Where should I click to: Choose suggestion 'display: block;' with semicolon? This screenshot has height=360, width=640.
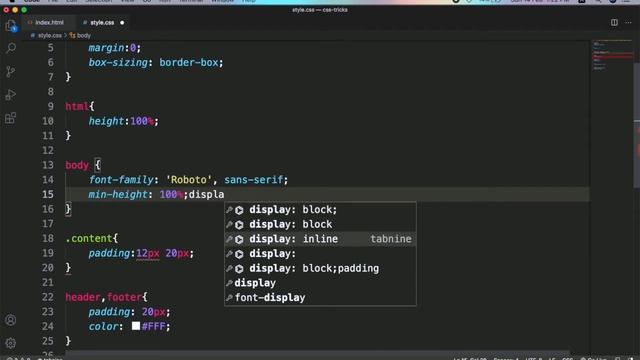click(320, 210)
